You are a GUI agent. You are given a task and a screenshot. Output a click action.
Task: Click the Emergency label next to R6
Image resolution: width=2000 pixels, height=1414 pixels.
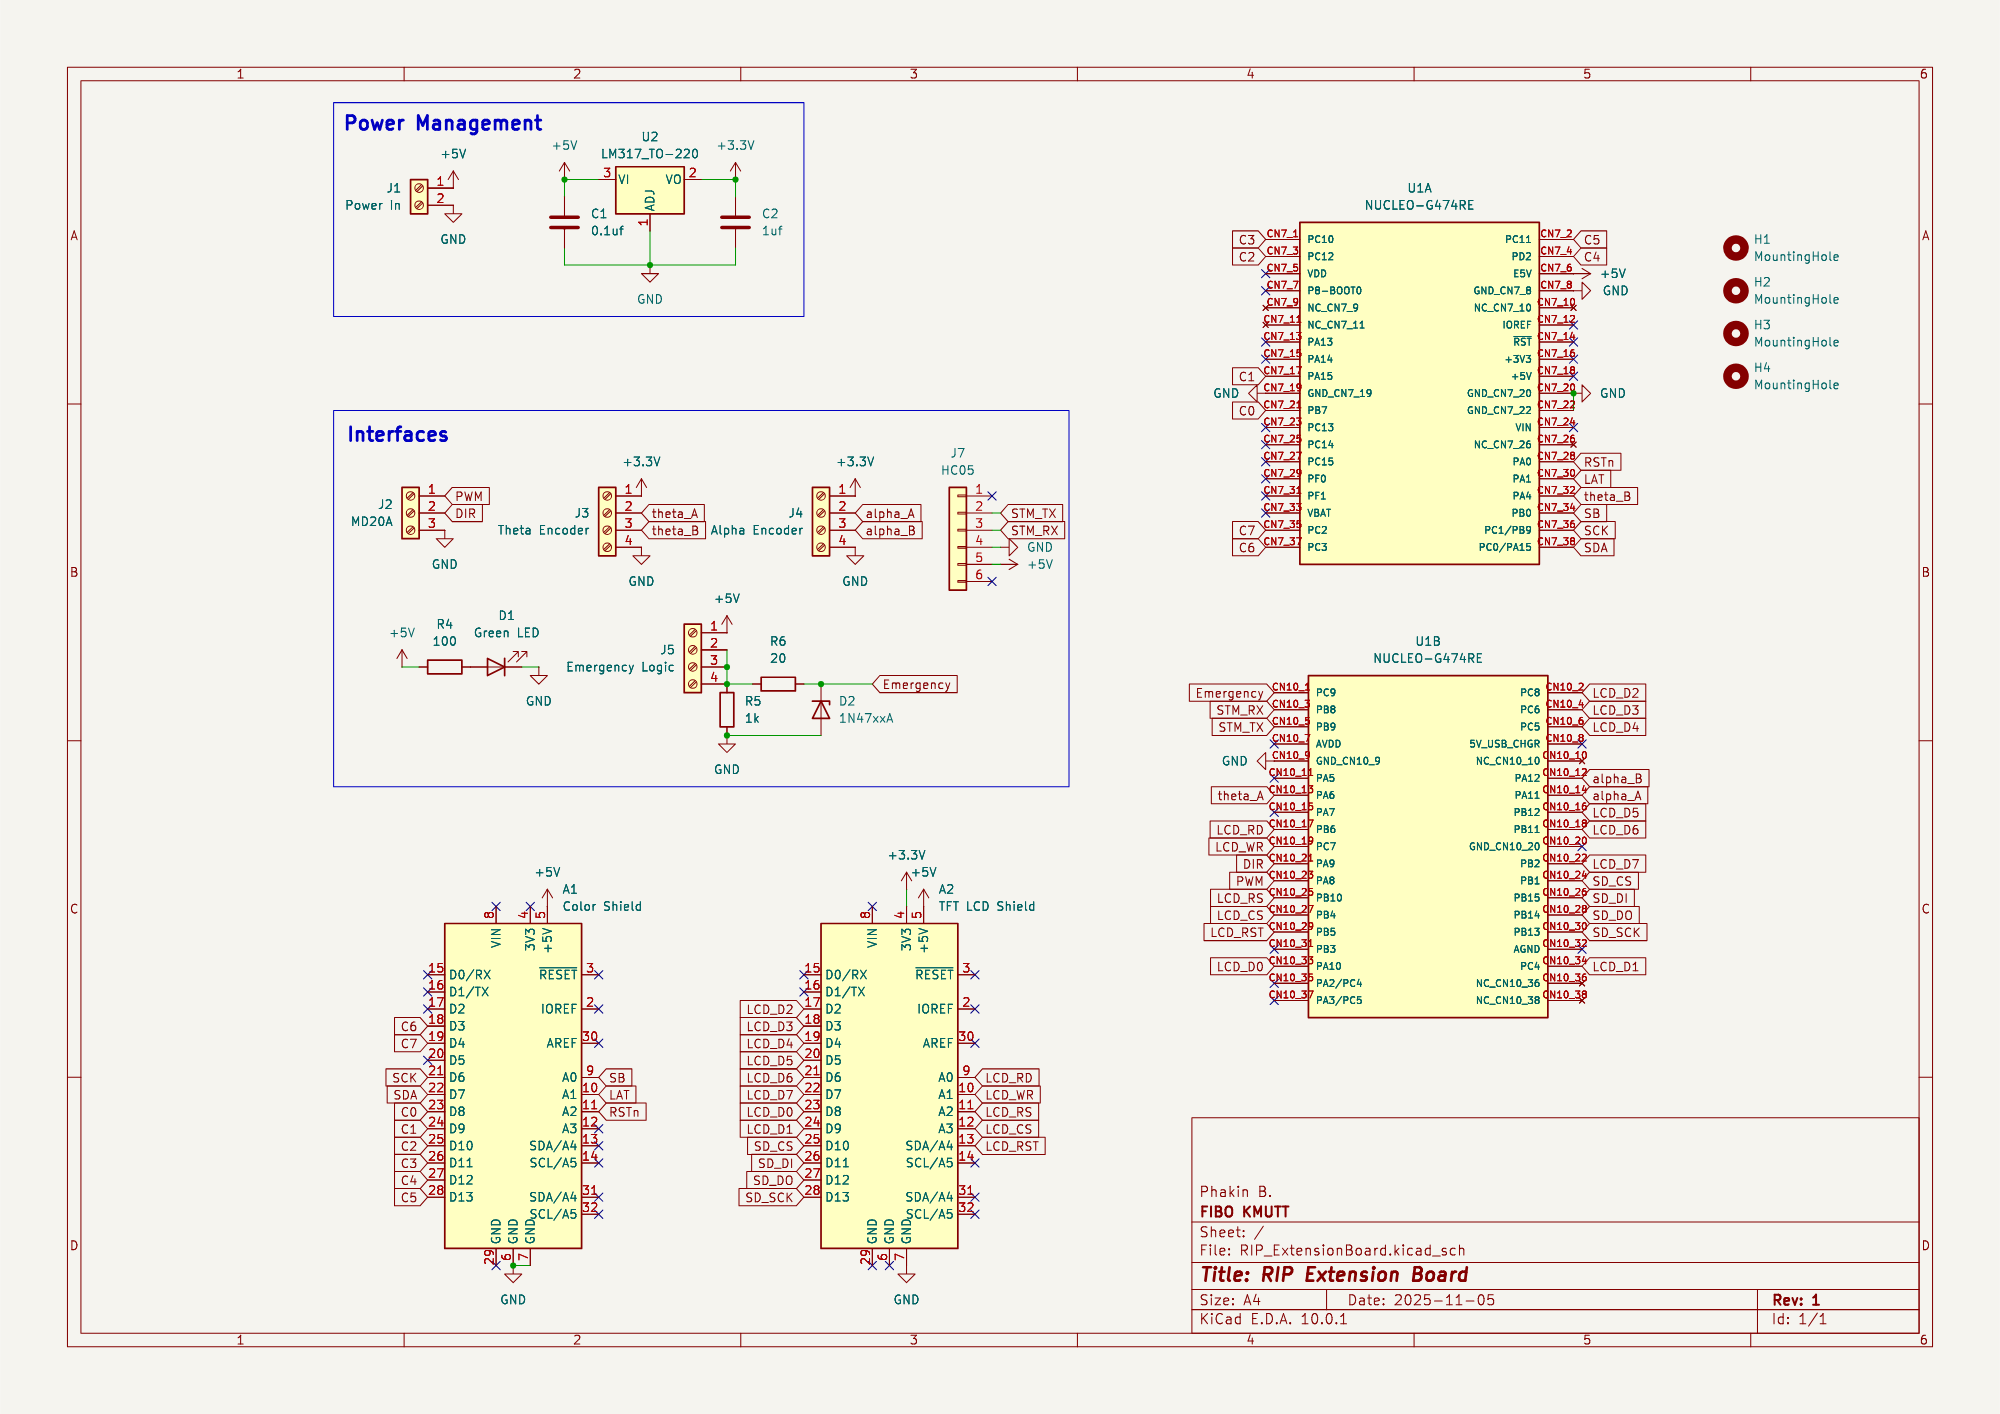(916, 685)
